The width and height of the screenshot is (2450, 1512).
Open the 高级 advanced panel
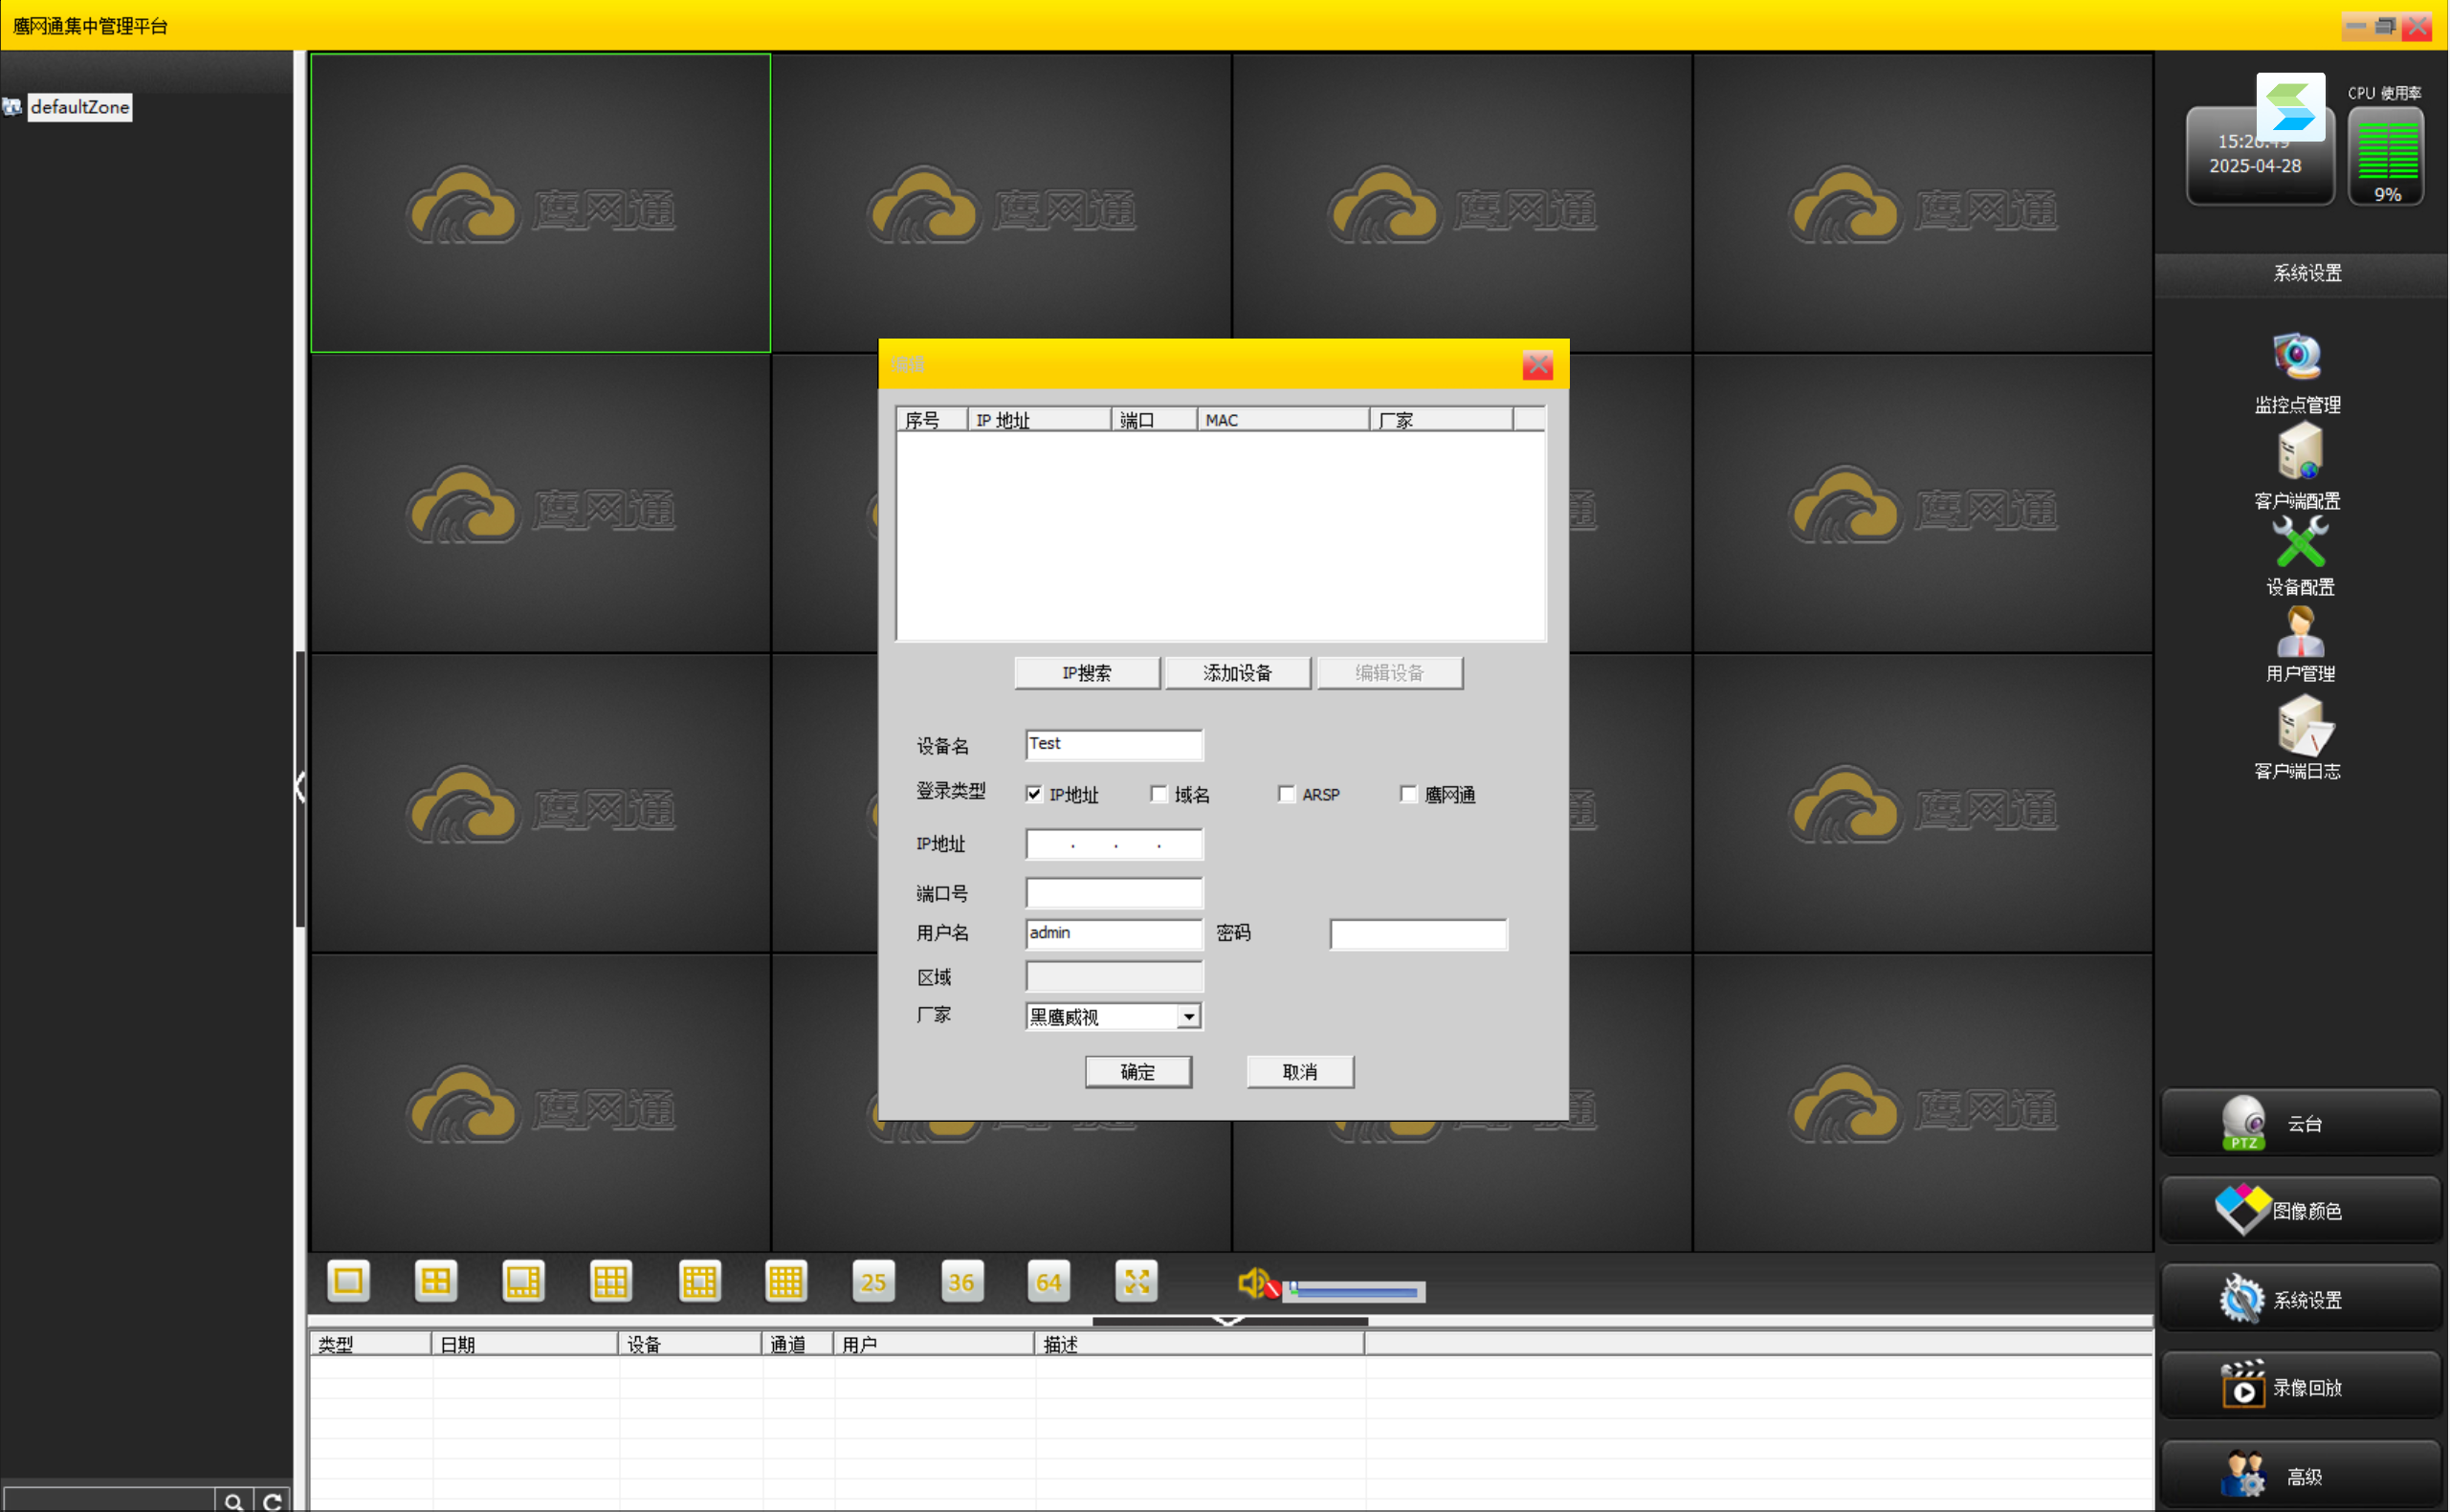[x=2301, y=1475]
